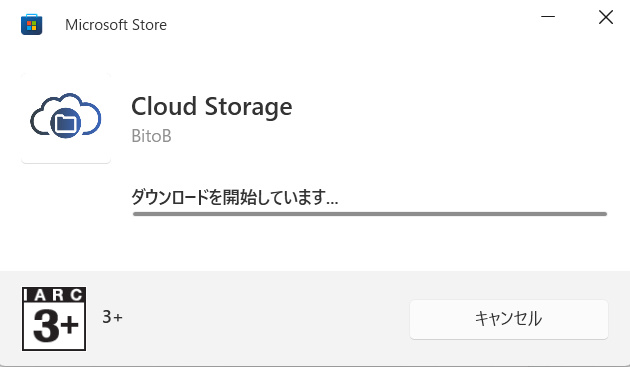Click the gray footer beside the 3+ label
The height and width of the screenshot is (367, 630).
point(261,319)
